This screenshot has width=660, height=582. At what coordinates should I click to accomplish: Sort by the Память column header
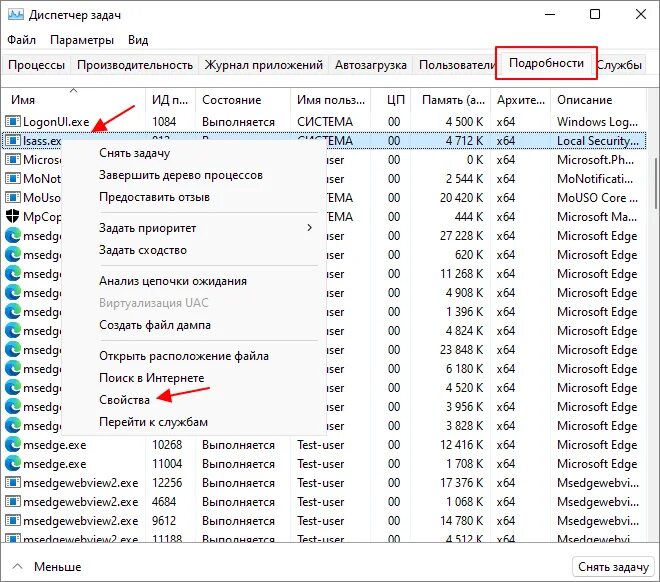tap(450, 100)
